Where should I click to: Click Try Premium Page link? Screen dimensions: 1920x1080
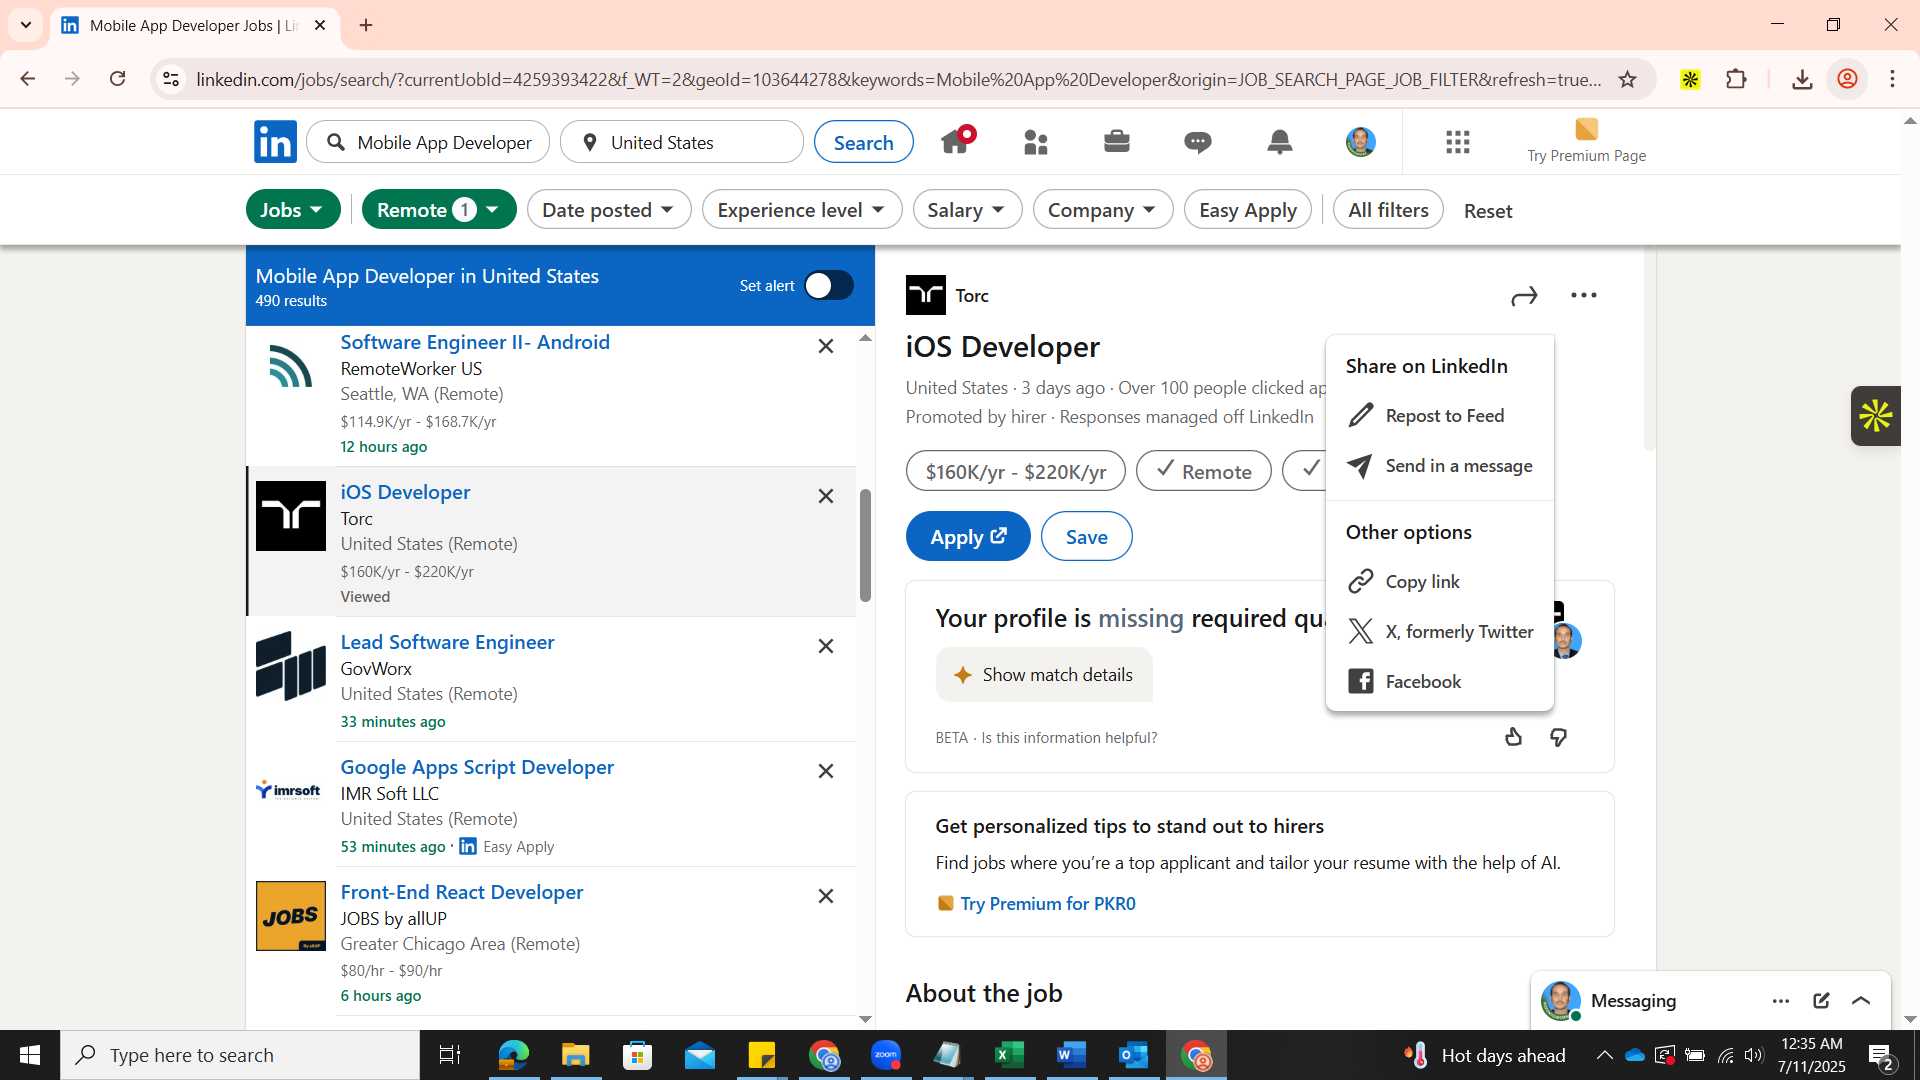click(x=1587, y=142)
